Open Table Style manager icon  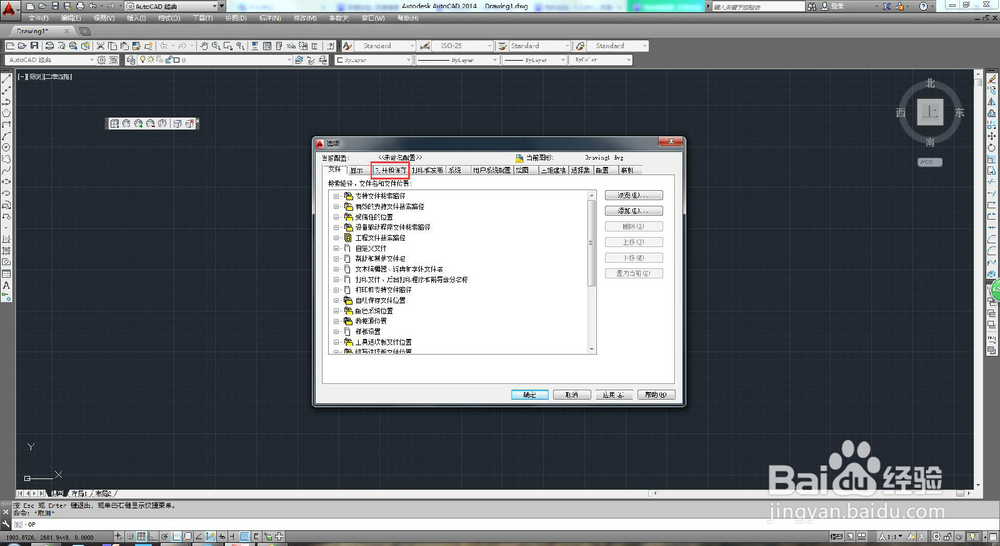(x=502, y=46)
